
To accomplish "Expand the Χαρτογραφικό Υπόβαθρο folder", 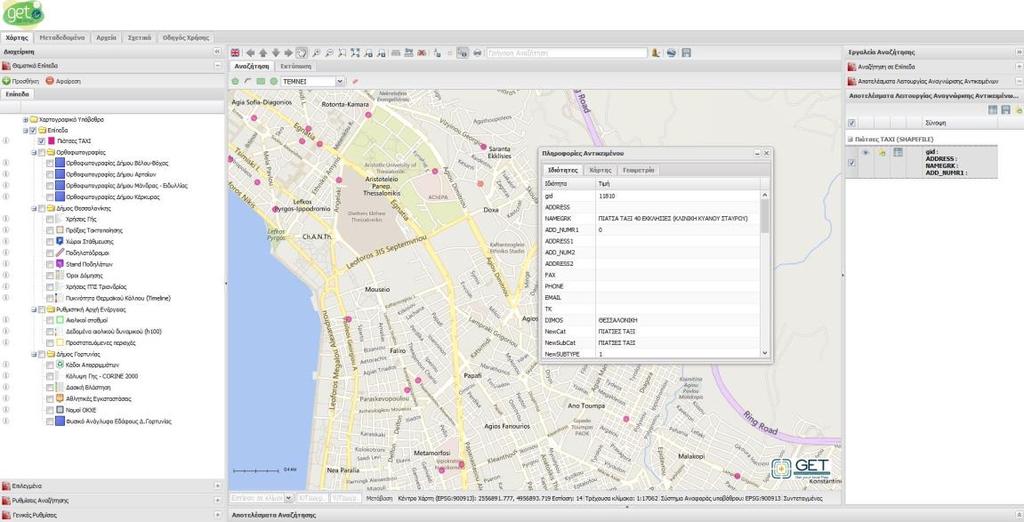I will coord(25,120).
